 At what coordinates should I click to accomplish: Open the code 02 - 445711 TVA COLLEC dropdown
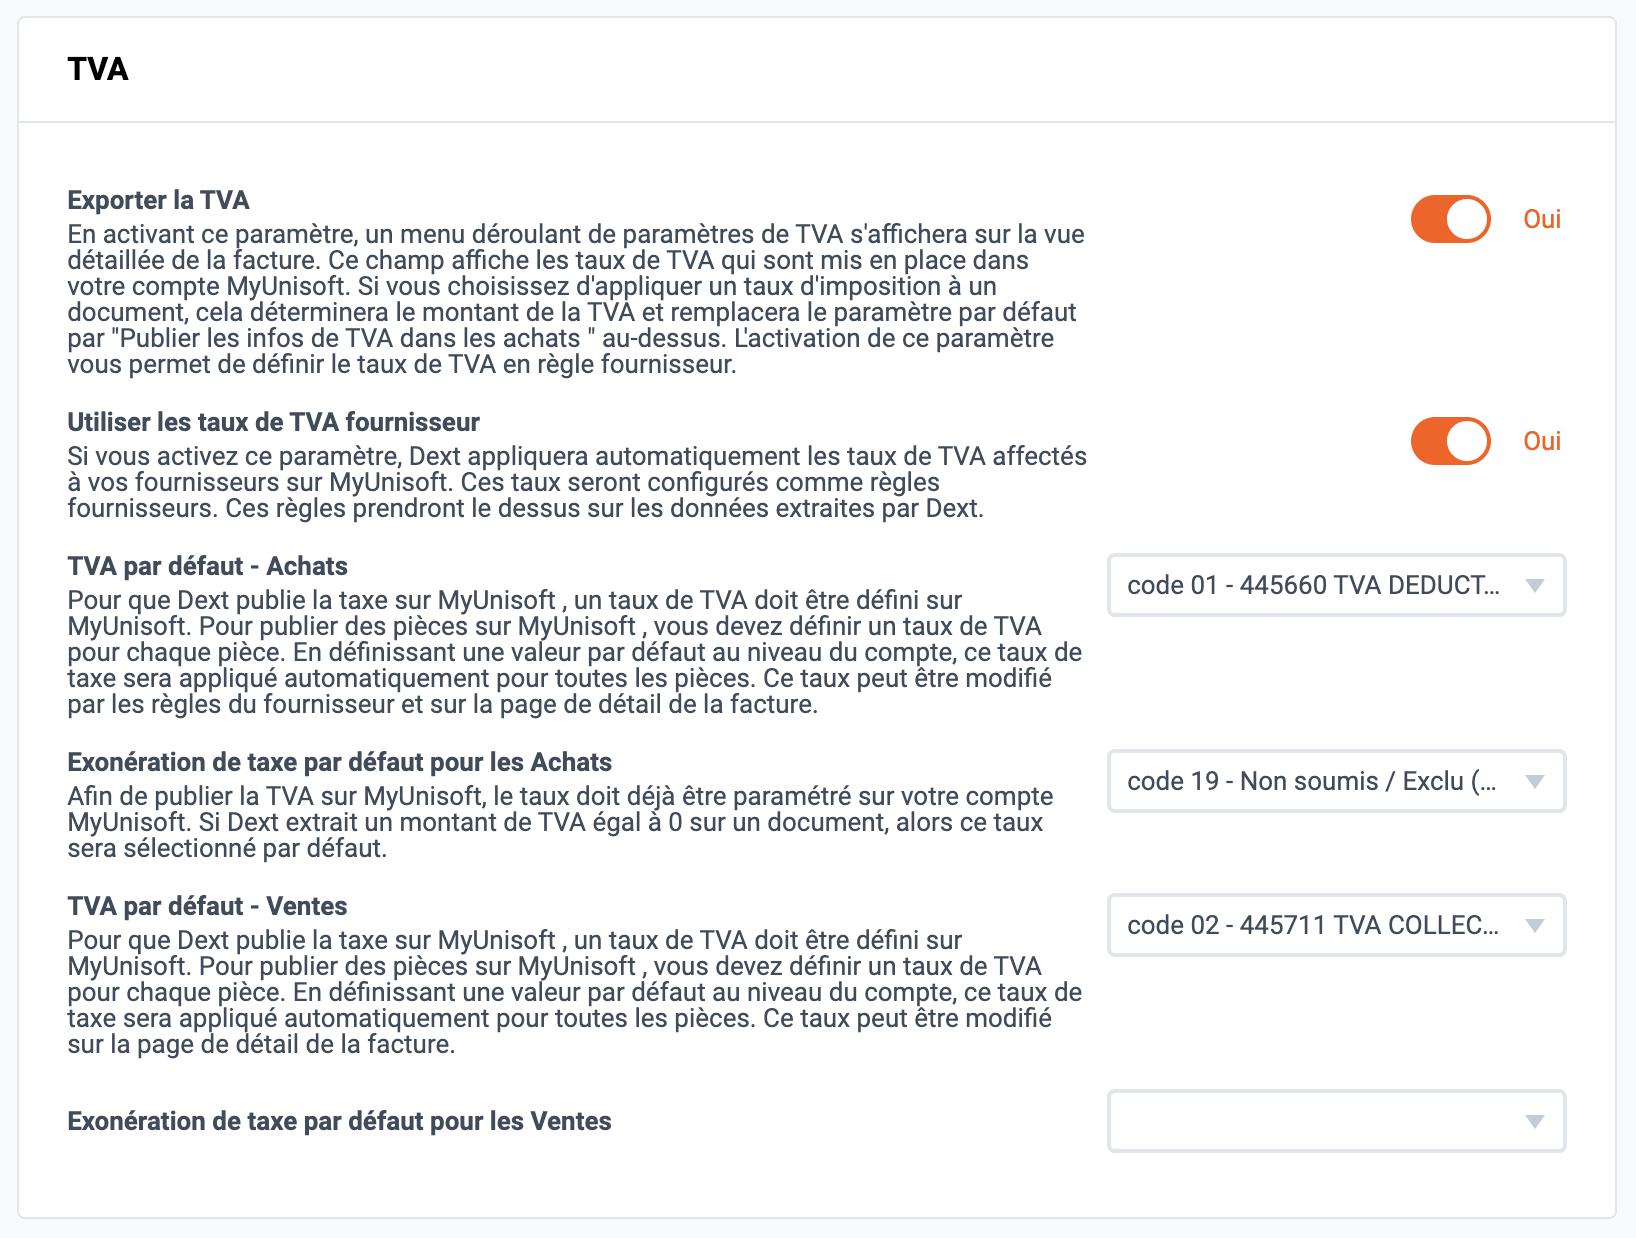coord(1336,925)
